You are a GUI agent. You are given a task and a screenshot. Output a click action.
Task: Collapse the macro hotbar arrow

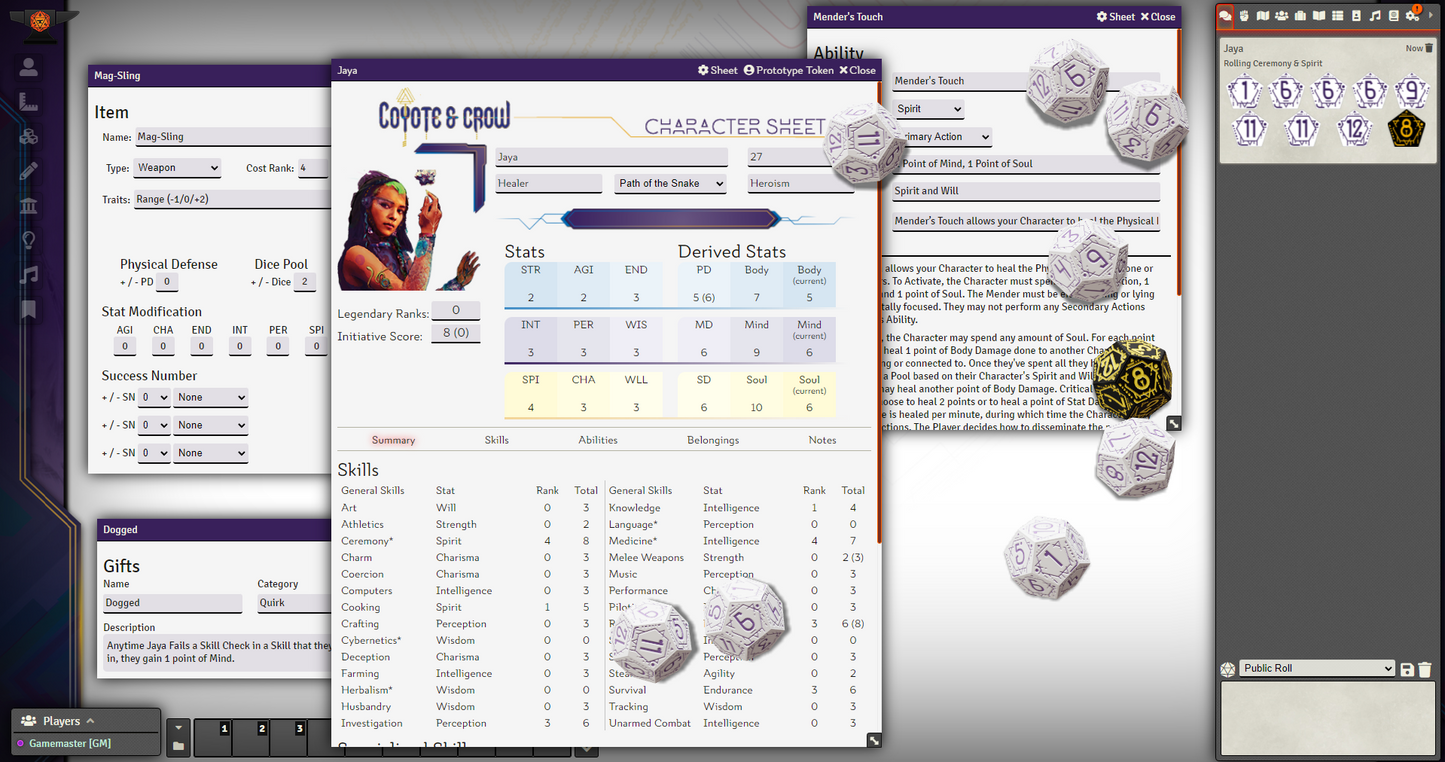coord(178,727)
